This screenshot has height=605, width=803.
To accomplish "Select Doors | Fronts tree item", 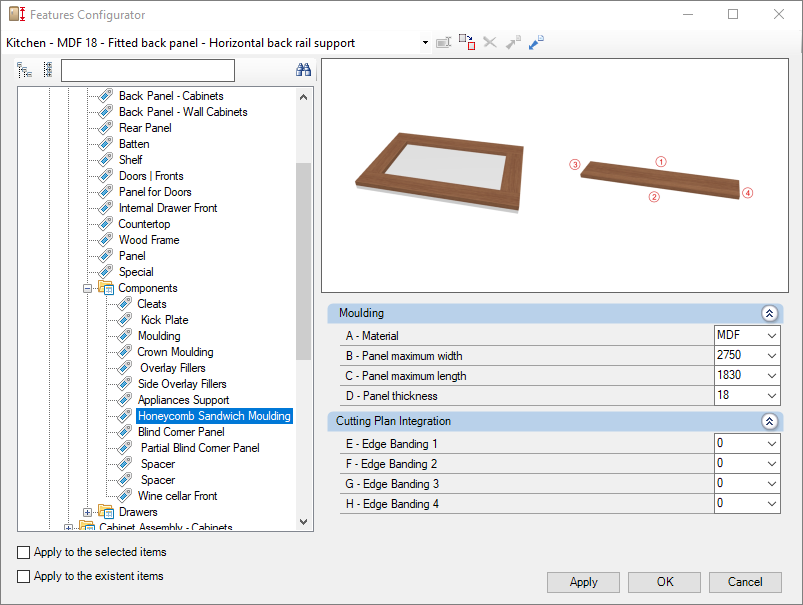I will [151, 176].
